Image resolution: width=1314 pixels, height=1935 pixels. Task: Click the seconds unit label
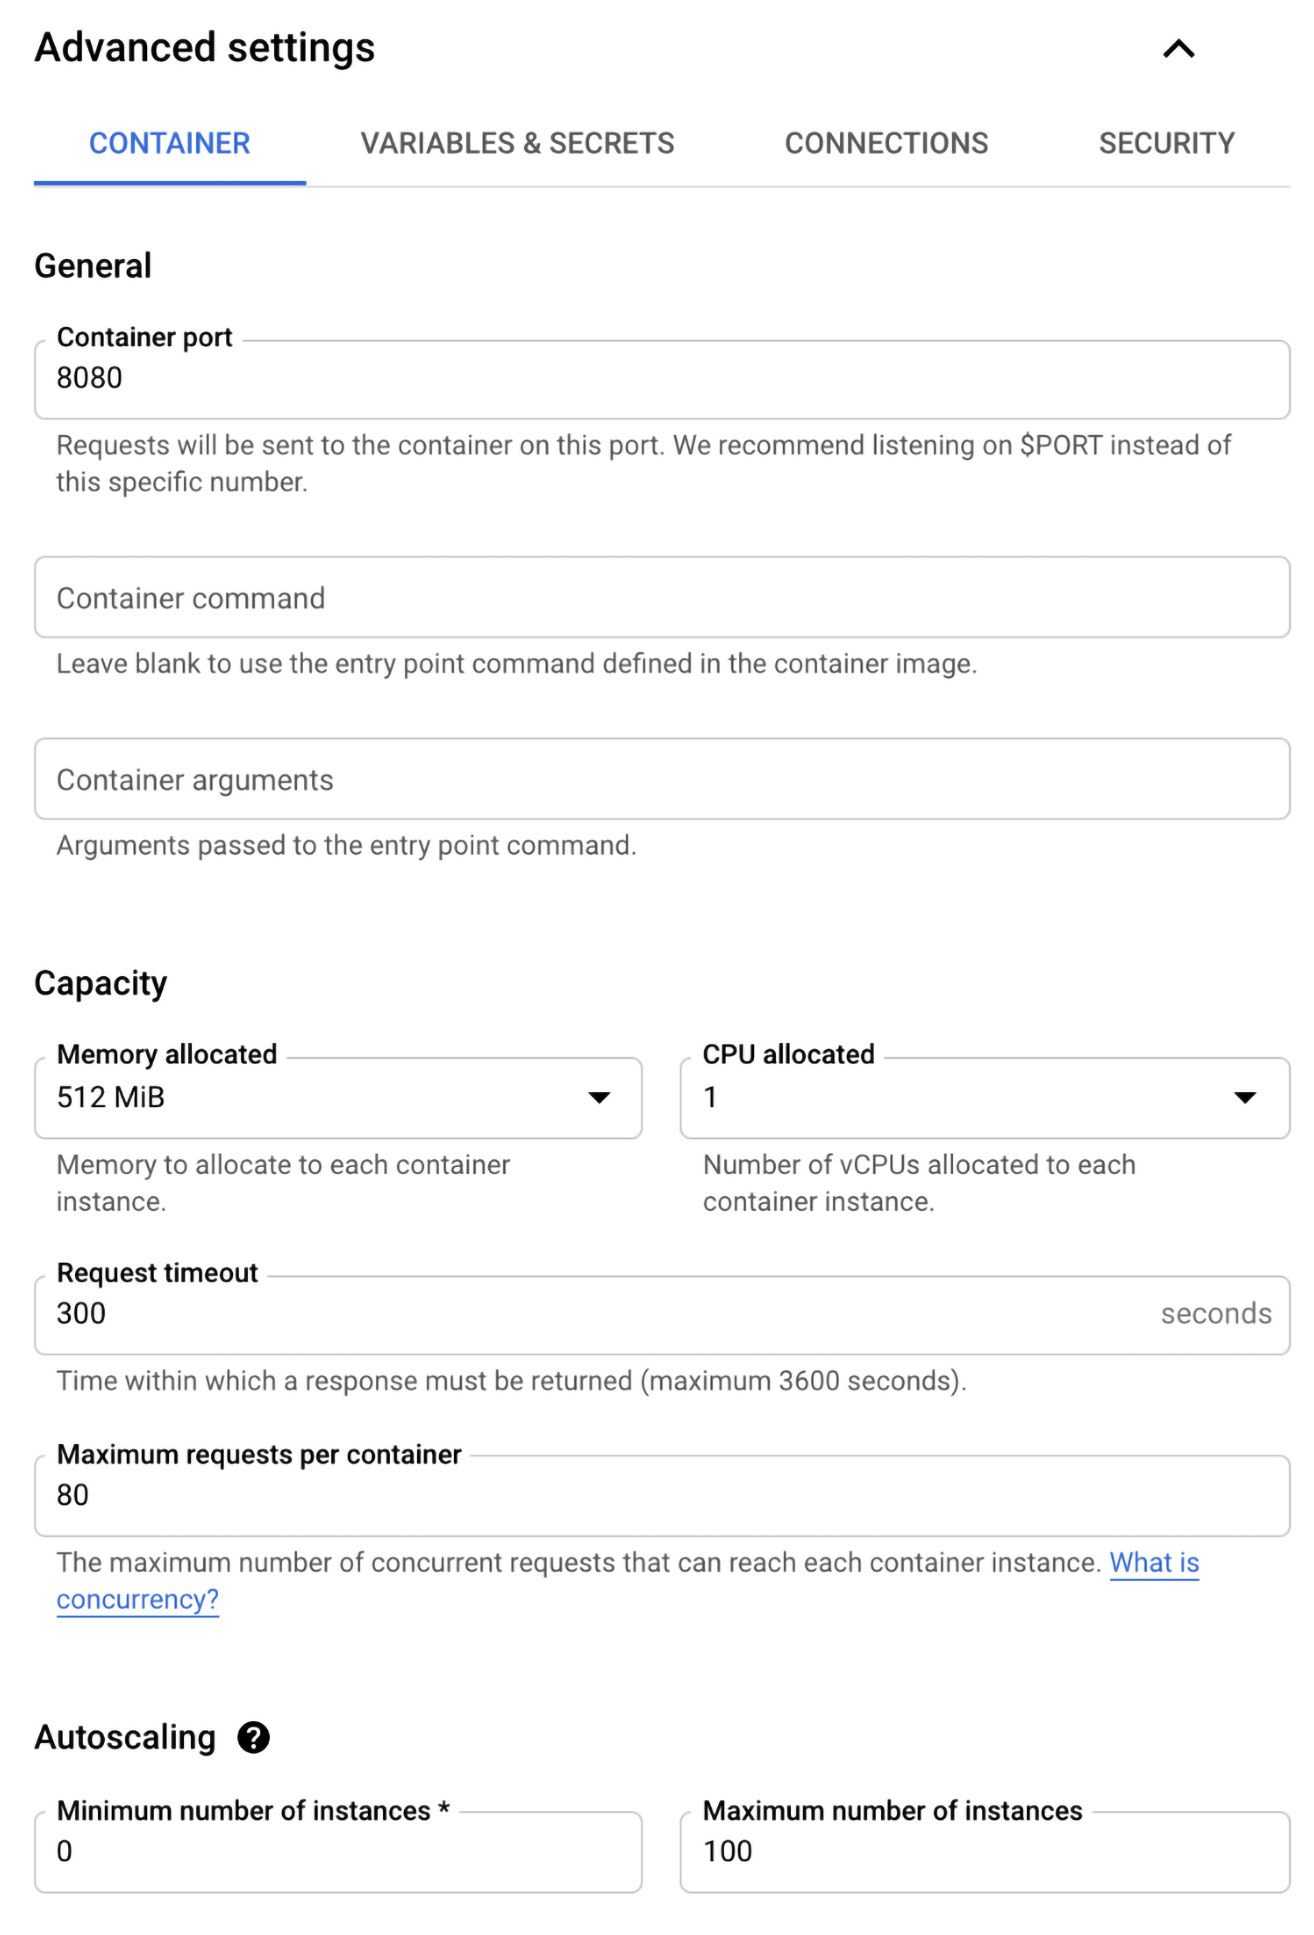point(1216,1314)
